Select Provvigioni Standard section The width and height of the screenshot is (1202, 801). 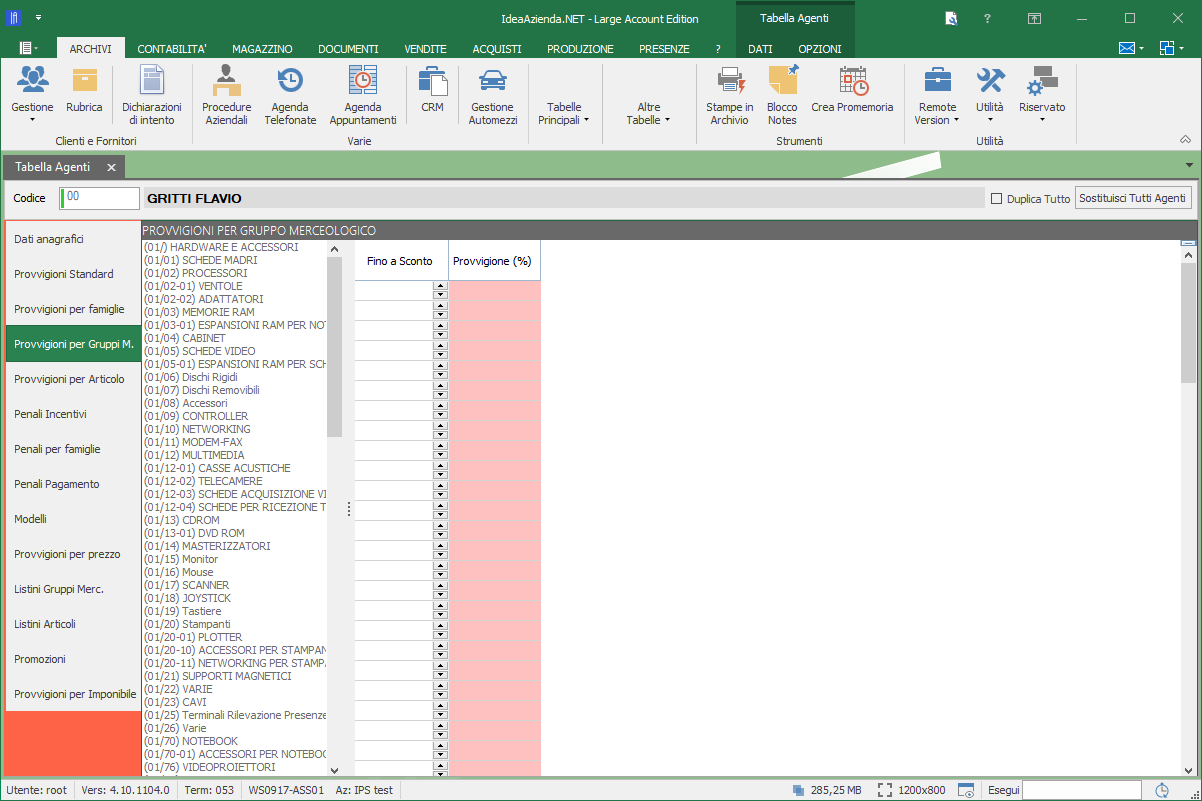pos(73,274)
